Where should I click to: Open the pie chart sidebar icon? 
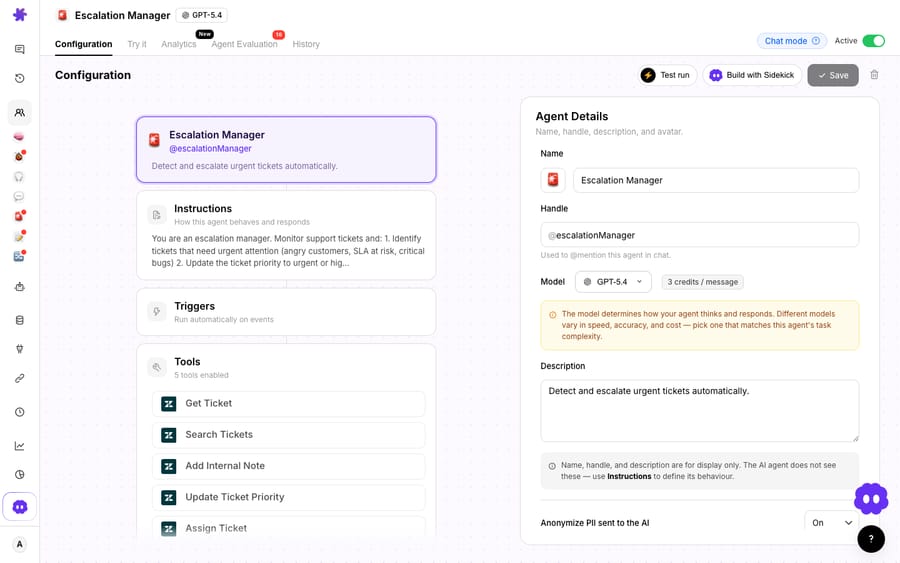pos(20,474)
